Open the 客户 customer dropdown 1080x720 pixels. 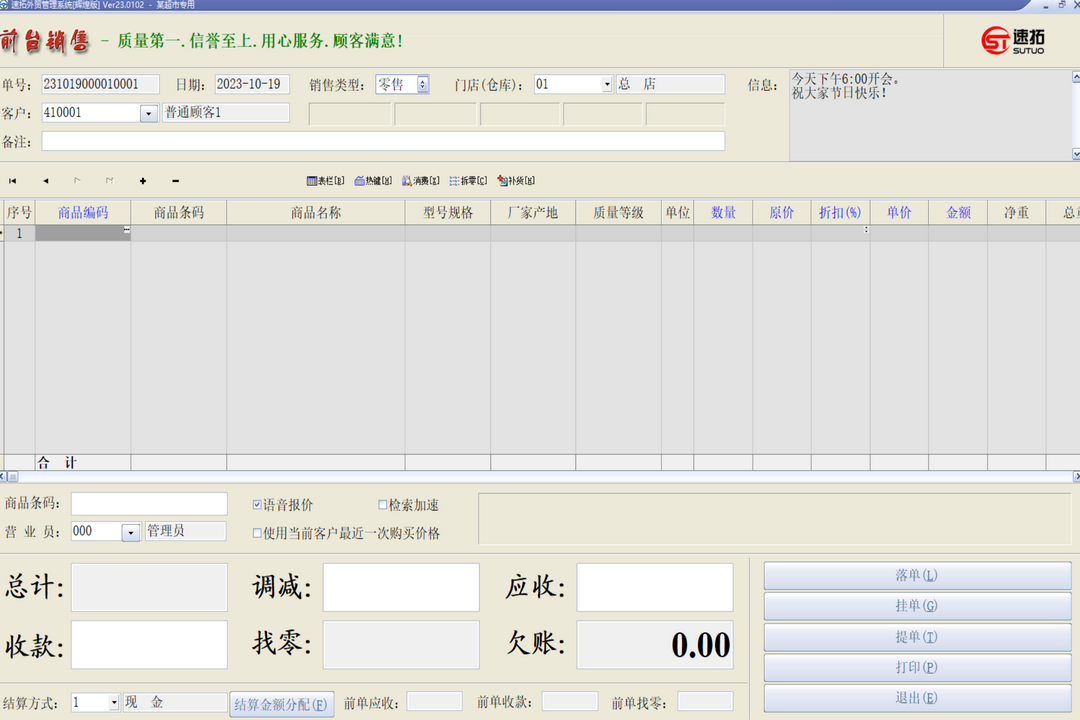[149, 114]
